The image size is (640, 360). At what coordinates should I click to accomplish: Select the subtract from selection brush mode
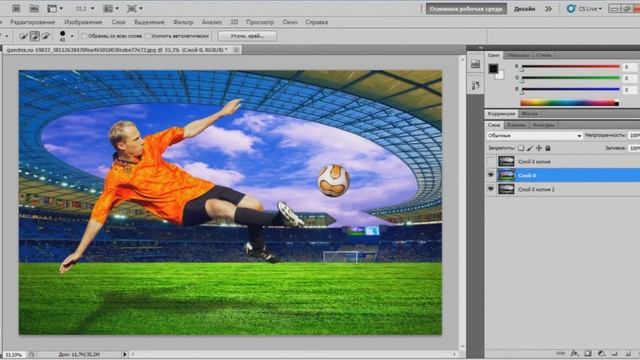[x=46, y=36]
